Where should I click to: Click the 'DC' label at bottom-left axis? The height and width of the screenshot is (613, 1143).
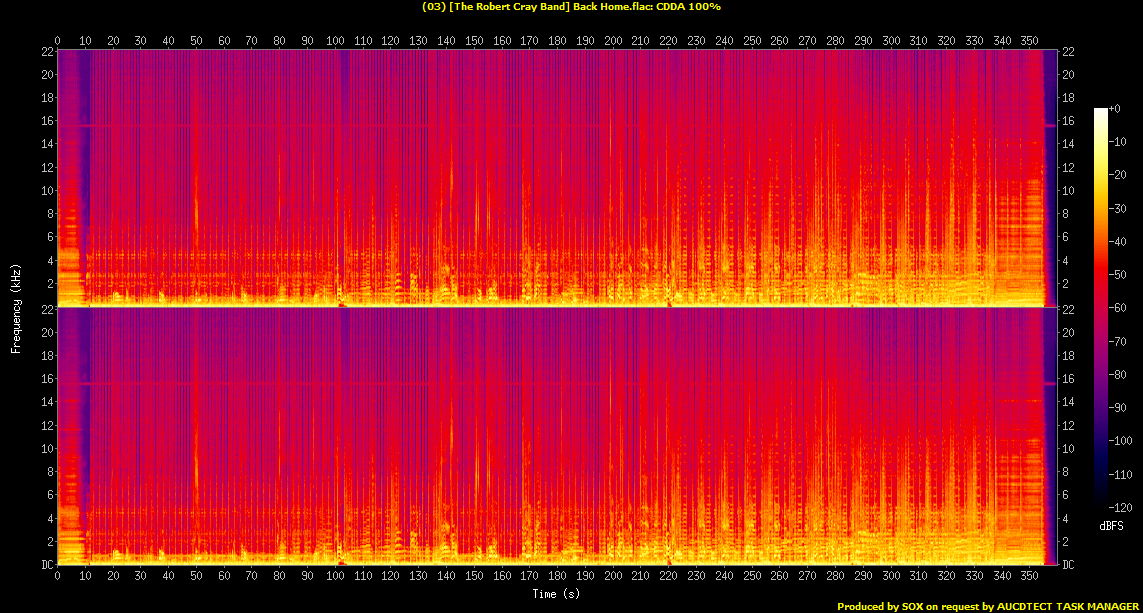pos(45,565)
